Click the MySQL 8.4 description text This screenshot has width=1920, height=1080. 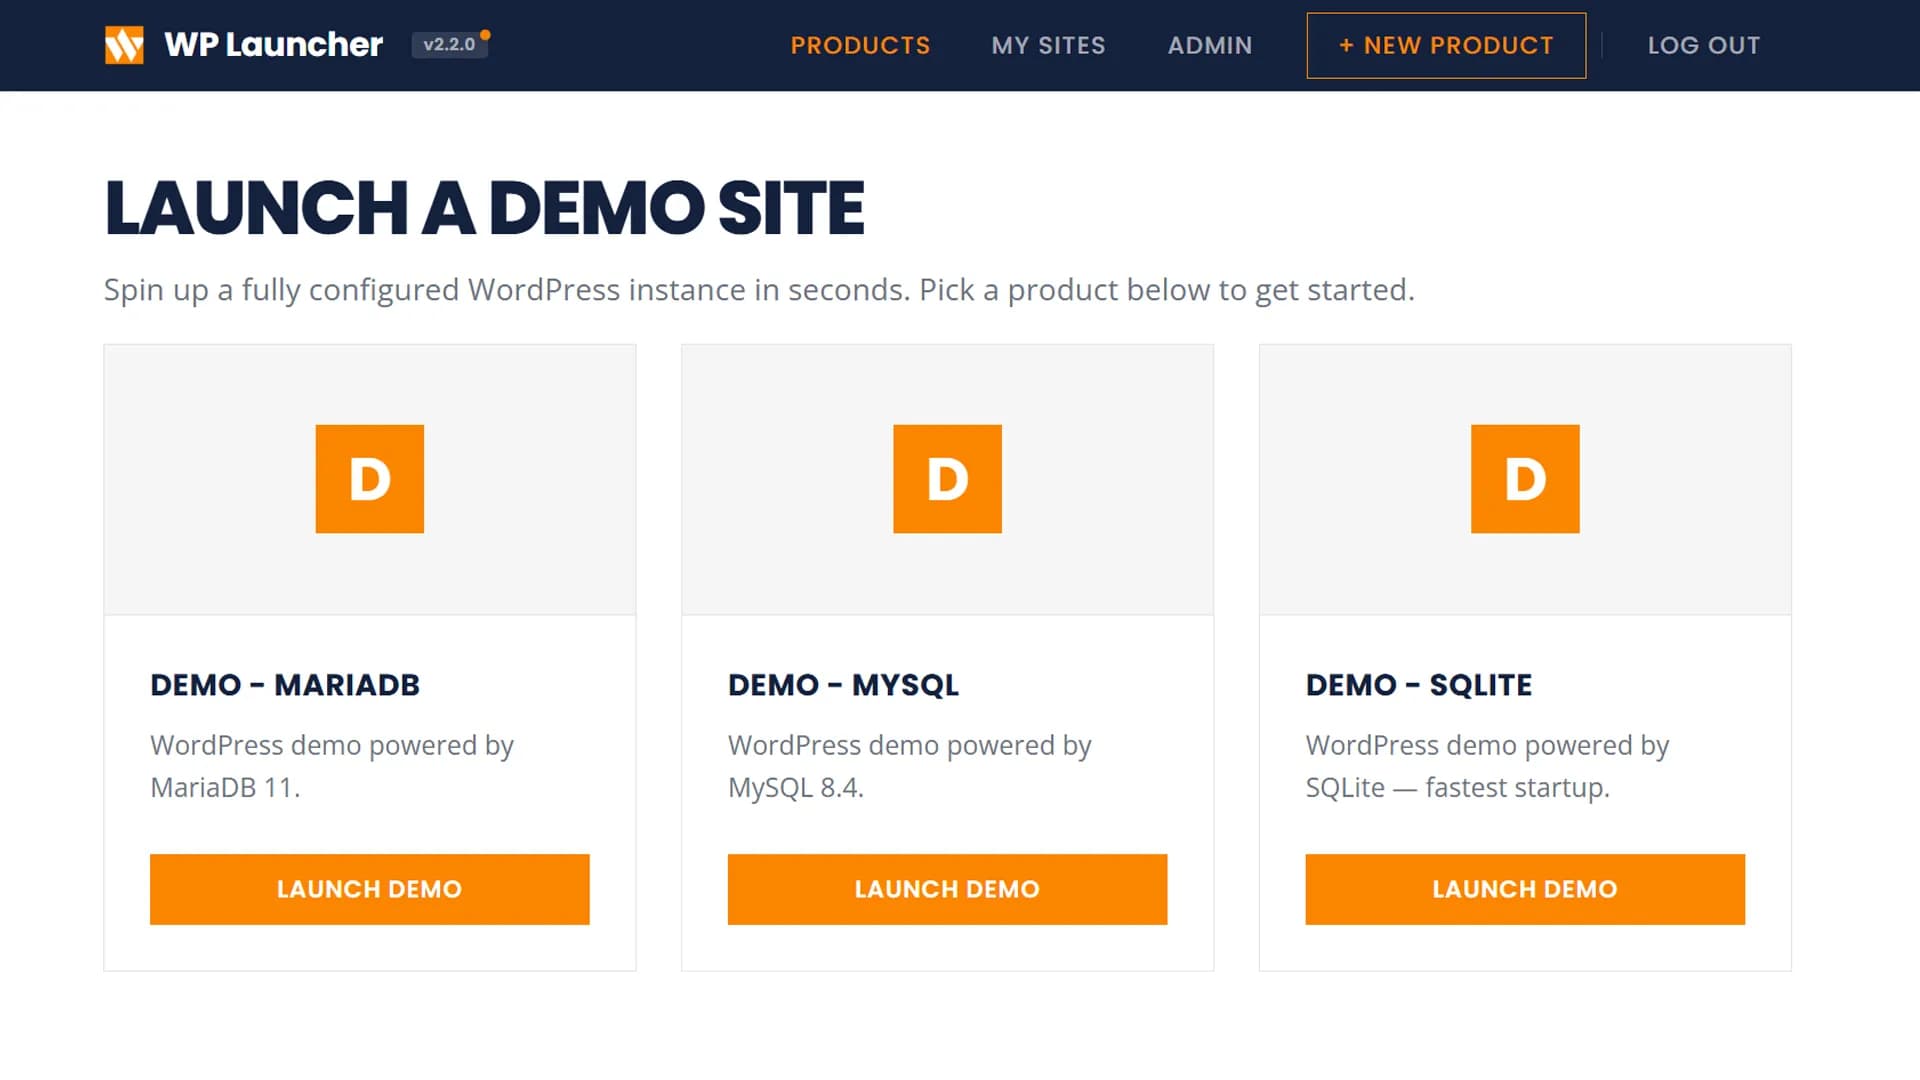coord(910,766)
